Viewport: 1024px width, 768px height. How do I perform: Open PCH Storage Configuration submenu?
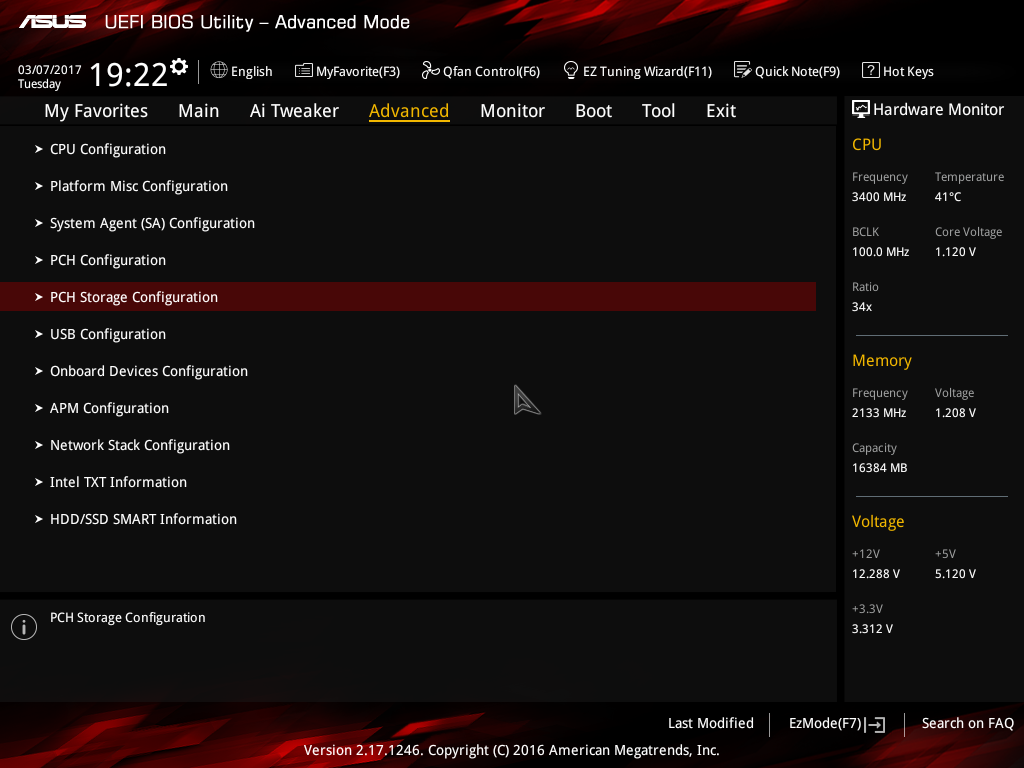(x=408, y=297)
